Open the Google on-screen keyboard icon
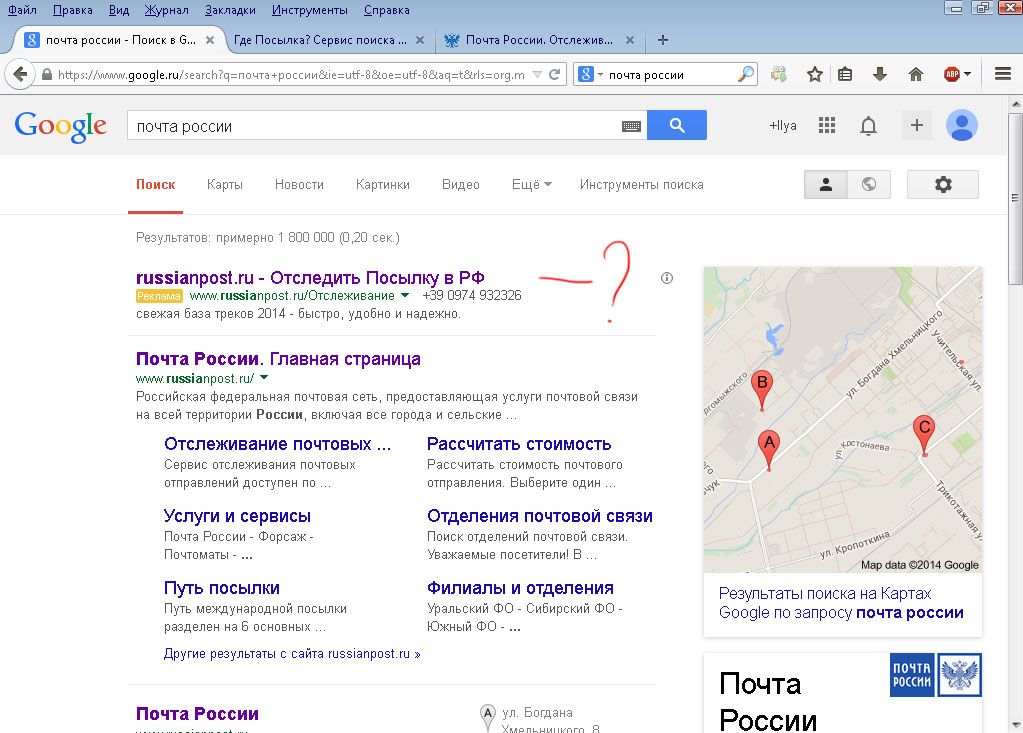The width and height of the screenshot is (1023, 733). pos(631,127)
